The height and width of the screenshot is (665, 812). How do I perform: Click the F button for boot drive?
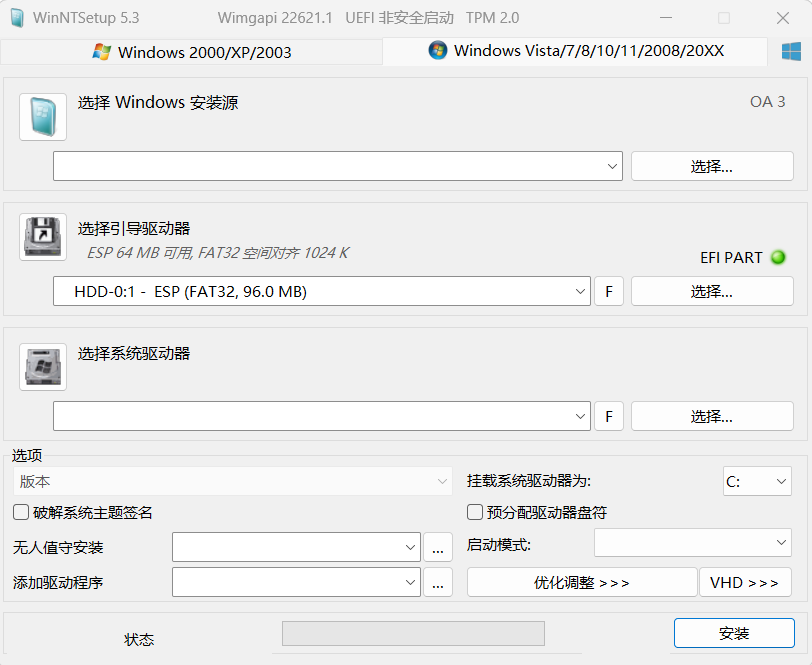pyautogui.click(x=608, y=291)
